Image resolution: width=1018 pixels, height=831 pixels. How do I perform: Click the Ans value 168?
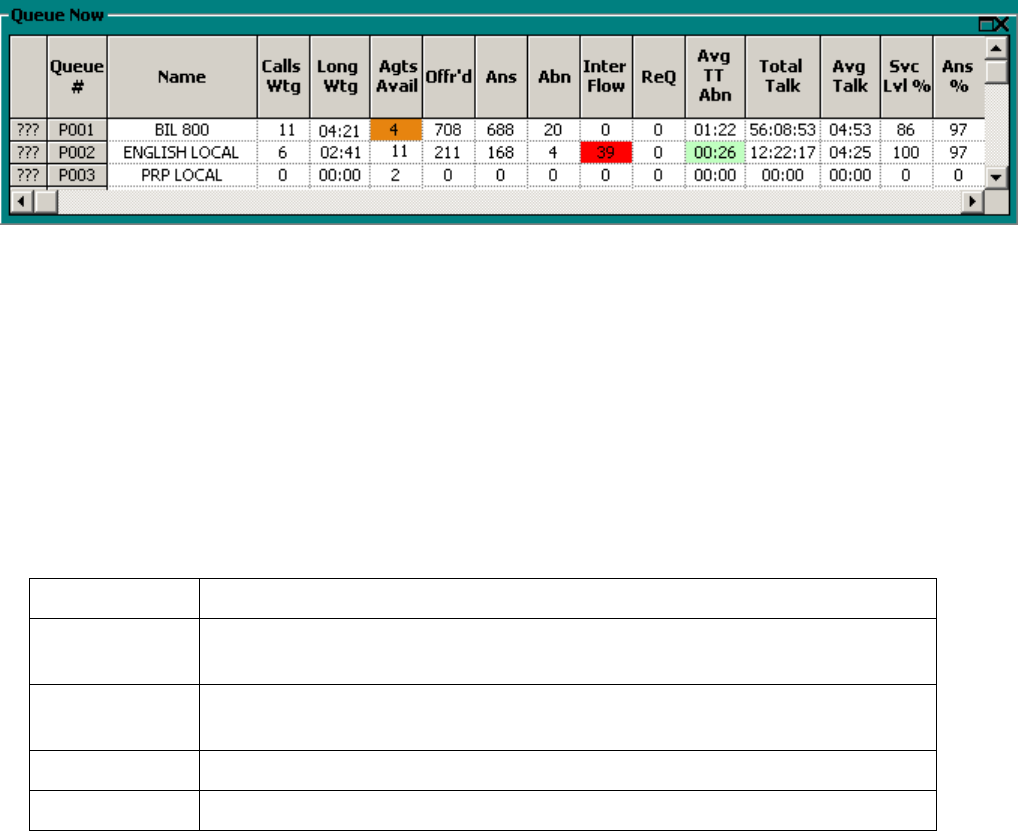[501, 153]
